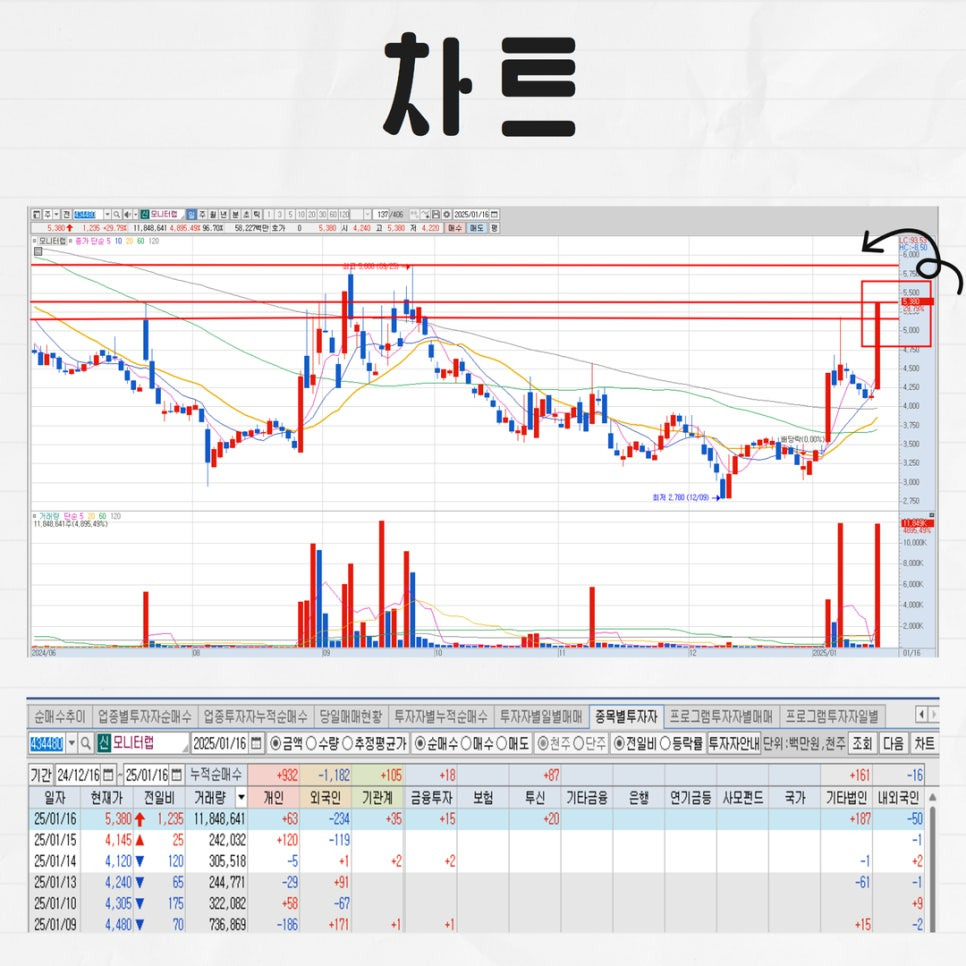Image resolution: width=966 pixels, height=966 pixels.
Task: Click the magnifier search icon in chart toolbar
Action: (x=116, y=214)
